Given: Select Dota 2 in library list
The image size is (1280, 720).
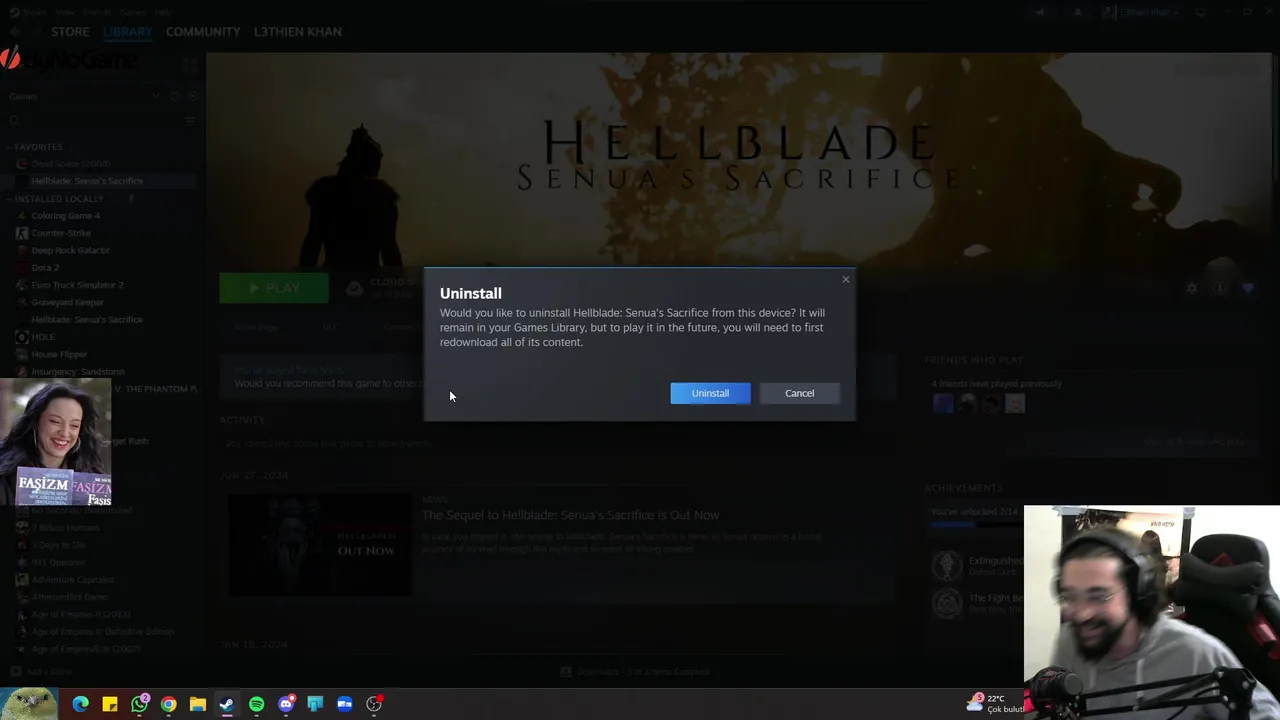Looking at the screenshot, I should point(45,268).
